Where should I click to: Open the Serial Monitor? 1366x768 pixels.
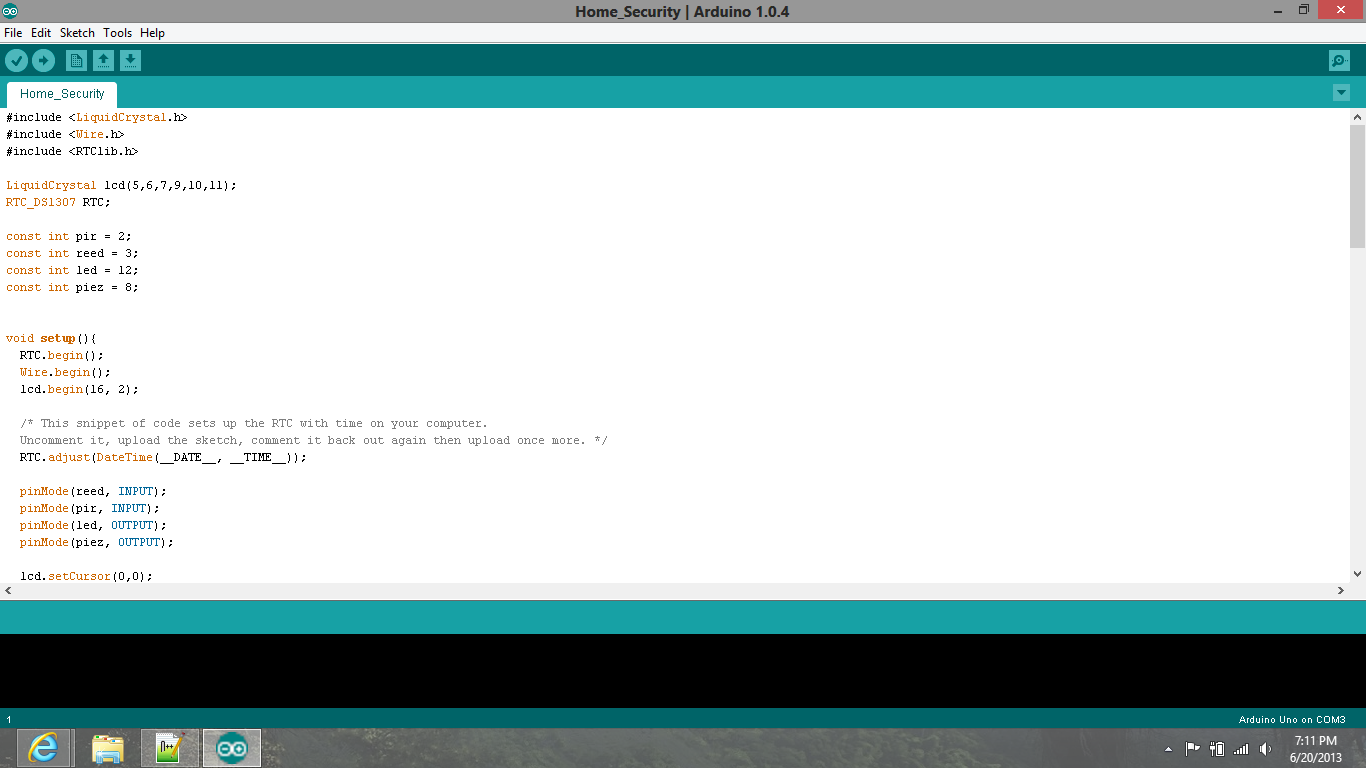(x=1339, y=60)
